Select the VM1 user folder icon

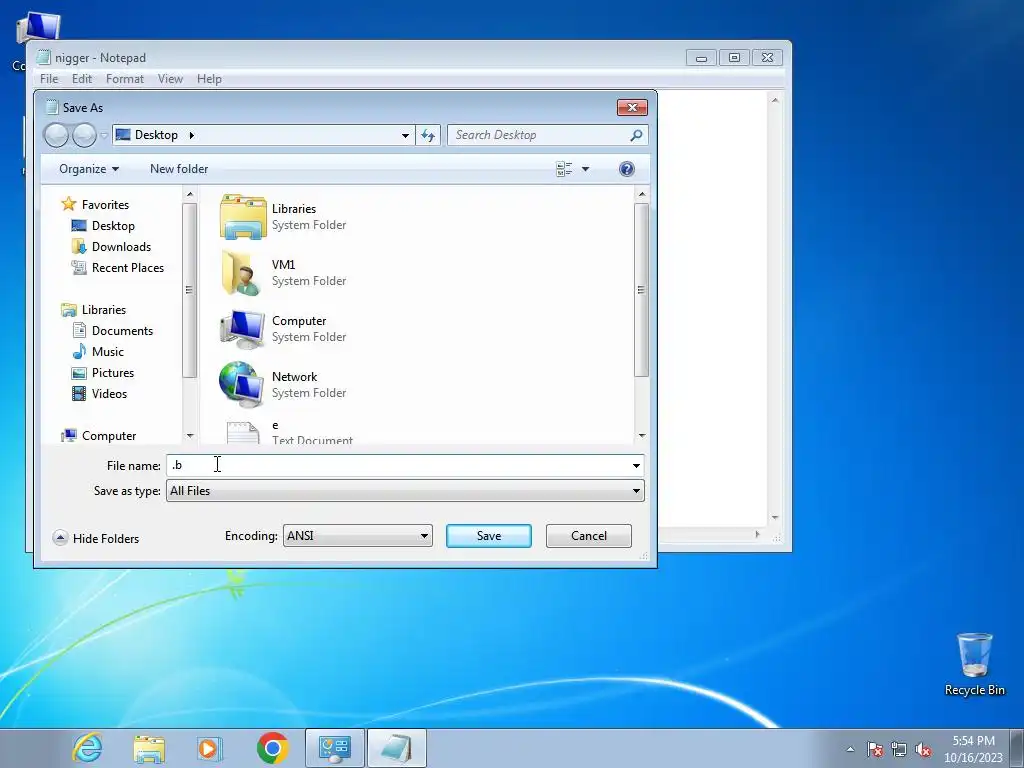click(x=241, y=272)
